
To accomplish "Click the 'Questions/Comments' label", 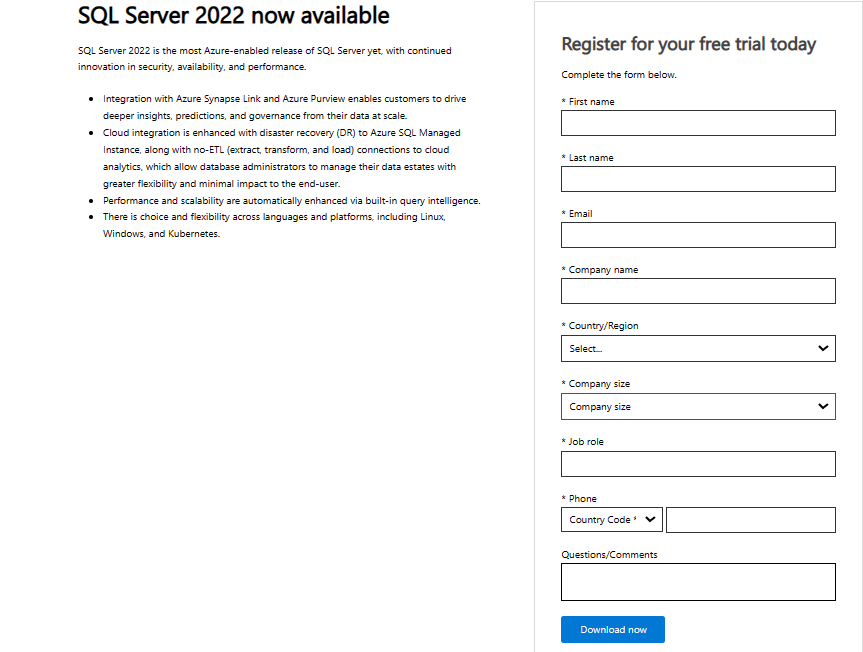I will point(609,555).
